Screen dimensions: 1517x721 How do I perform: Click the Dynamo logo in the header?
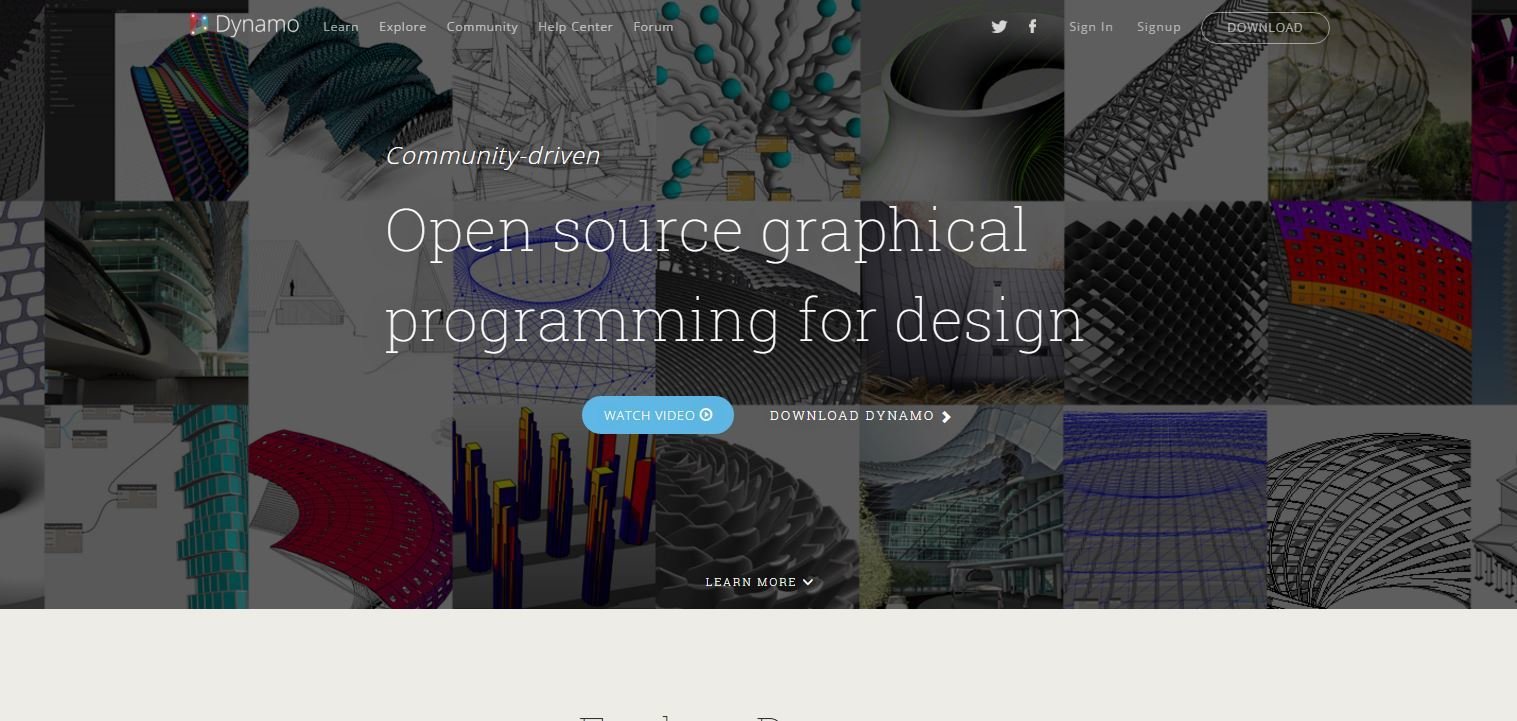(244, 25)
